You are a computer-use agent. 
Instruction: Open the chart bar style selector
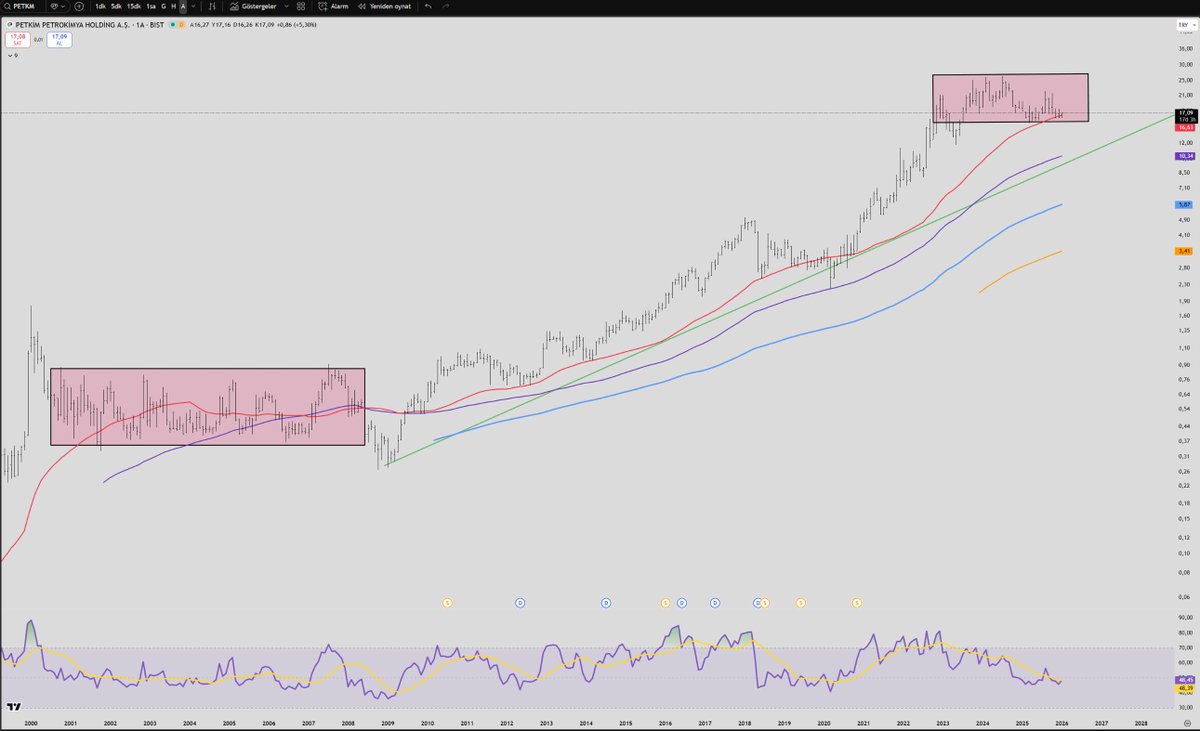pos(213,6)
